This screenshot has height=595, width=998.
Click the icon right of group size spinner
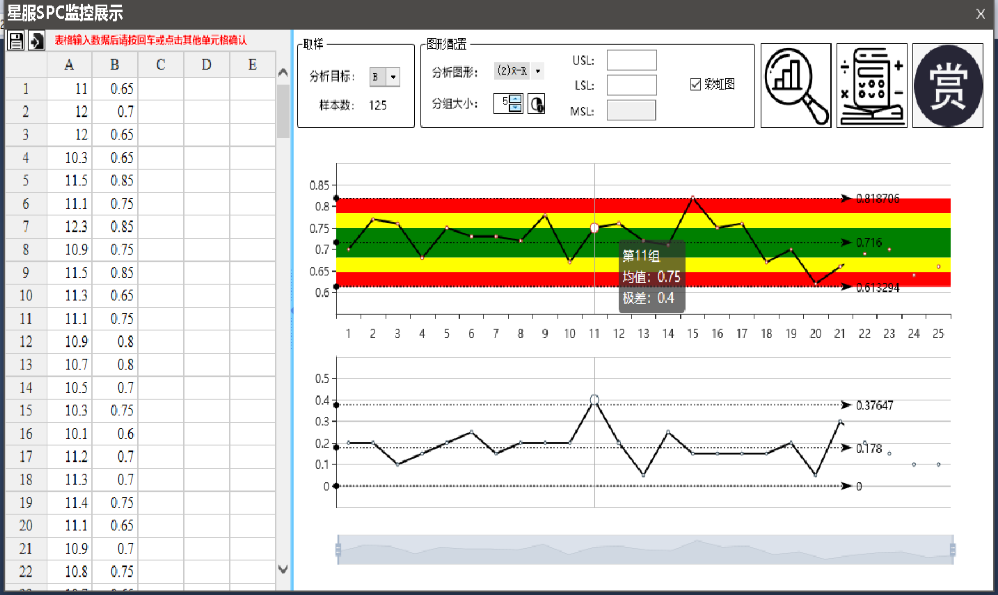[x=536, y=104]
